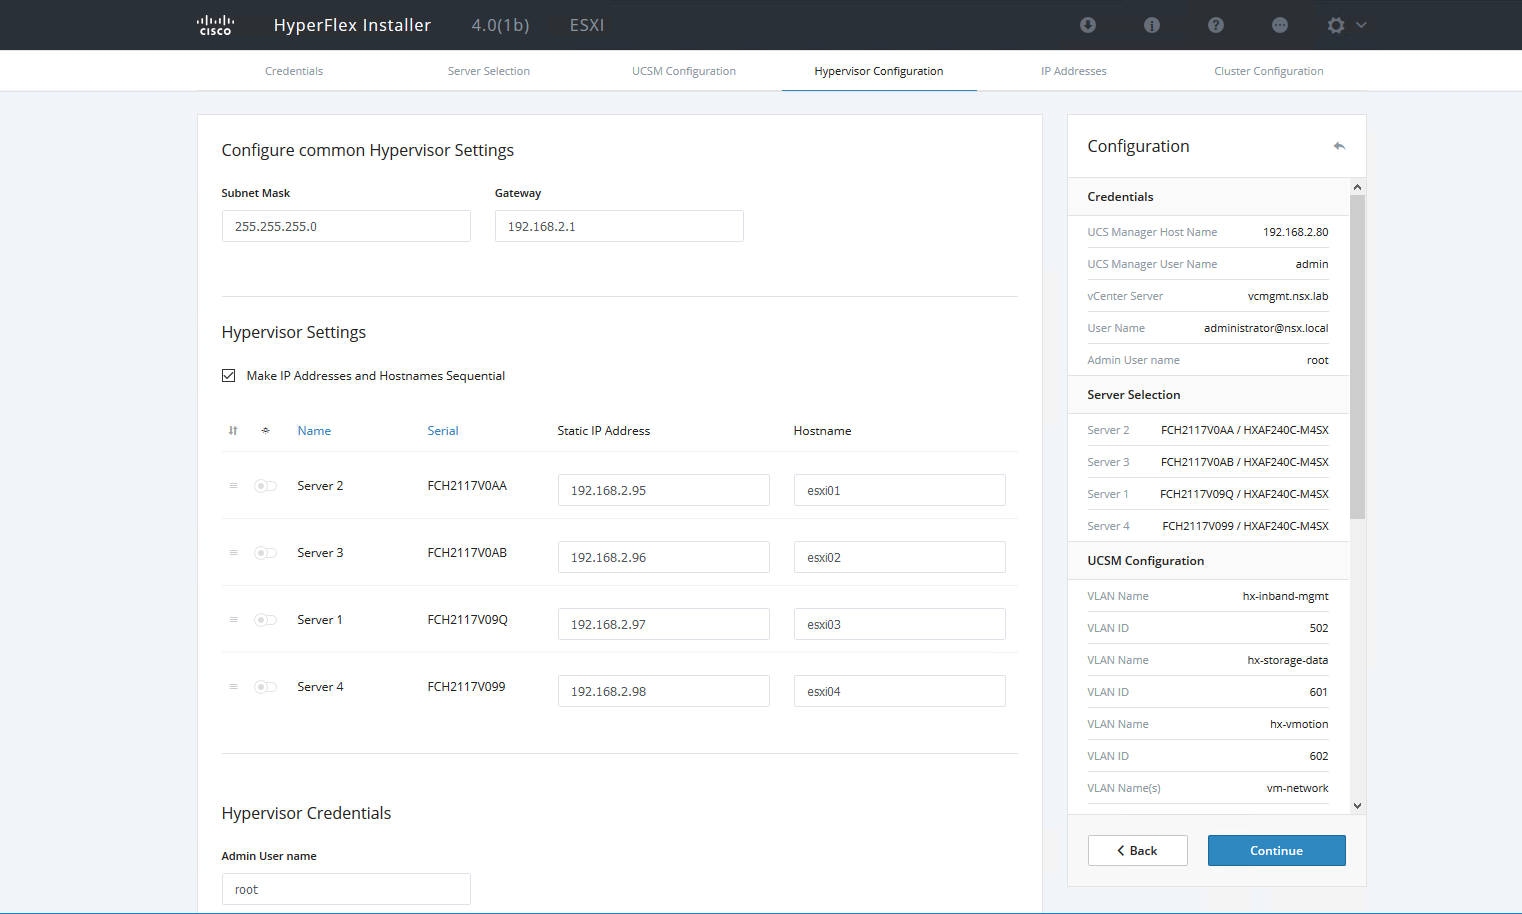Click the sort order icon in table header

(233, 431)
